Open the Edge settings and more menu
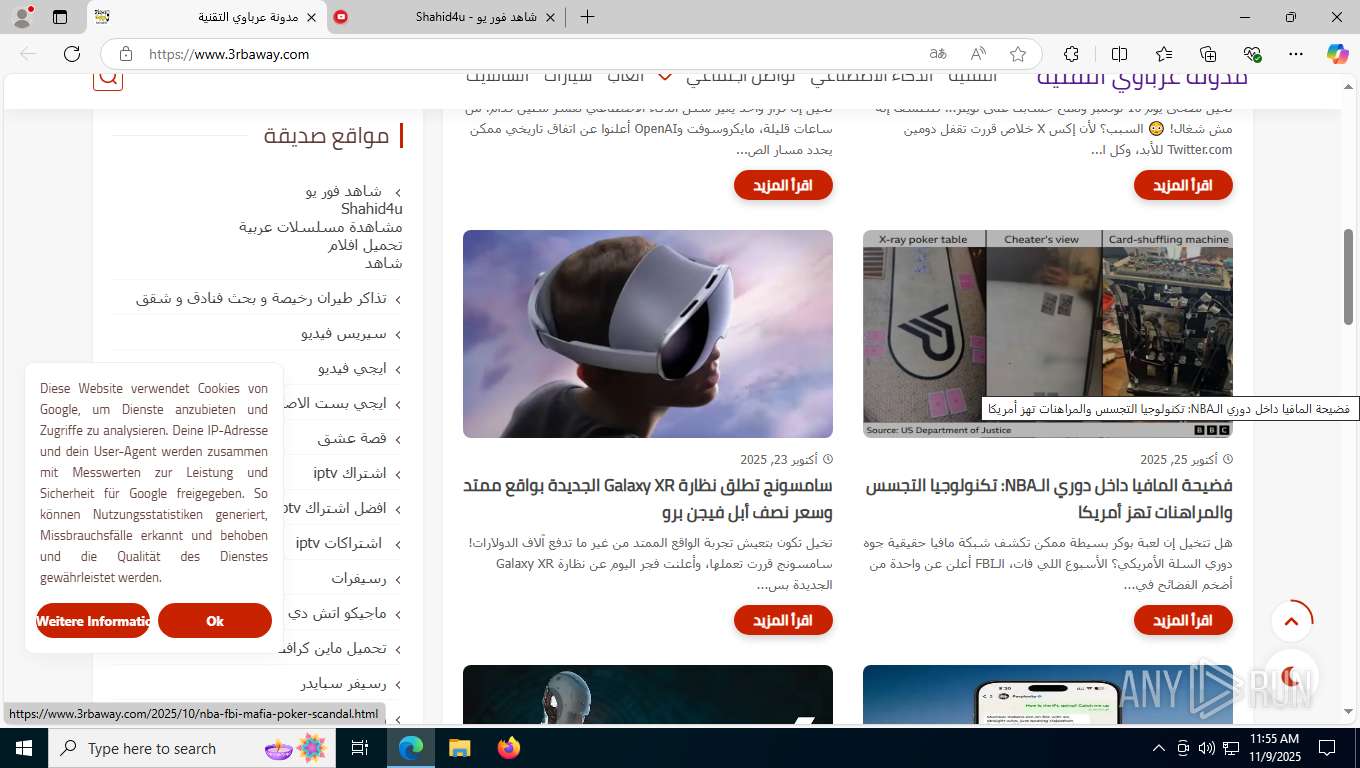The width and height of the screenshot is (1360, 768). pos(1296,54)
